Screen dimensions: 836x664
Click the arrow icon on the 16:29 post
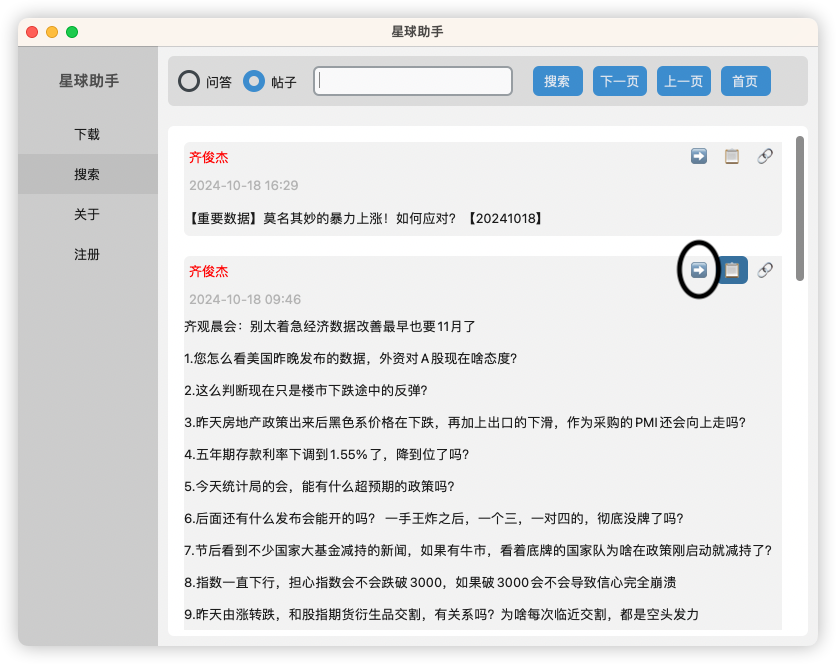[699, 156]
